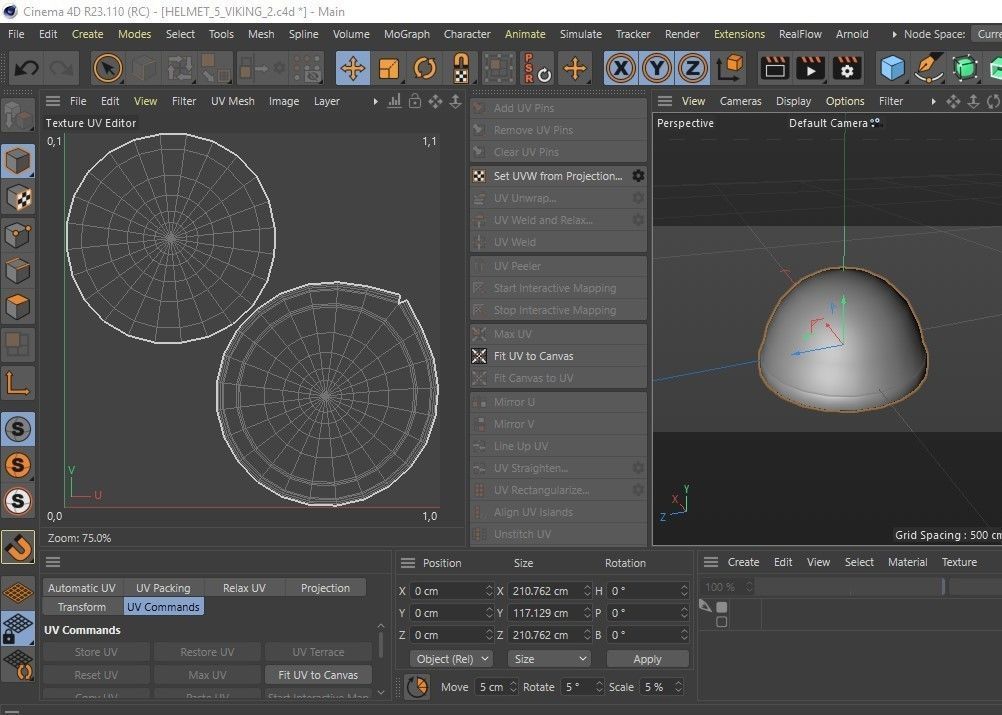Toggle the X axis lock
Image resolution: width=1002 pixels, height=715 pixels.
pyautogui.click(x=621, y=68)
